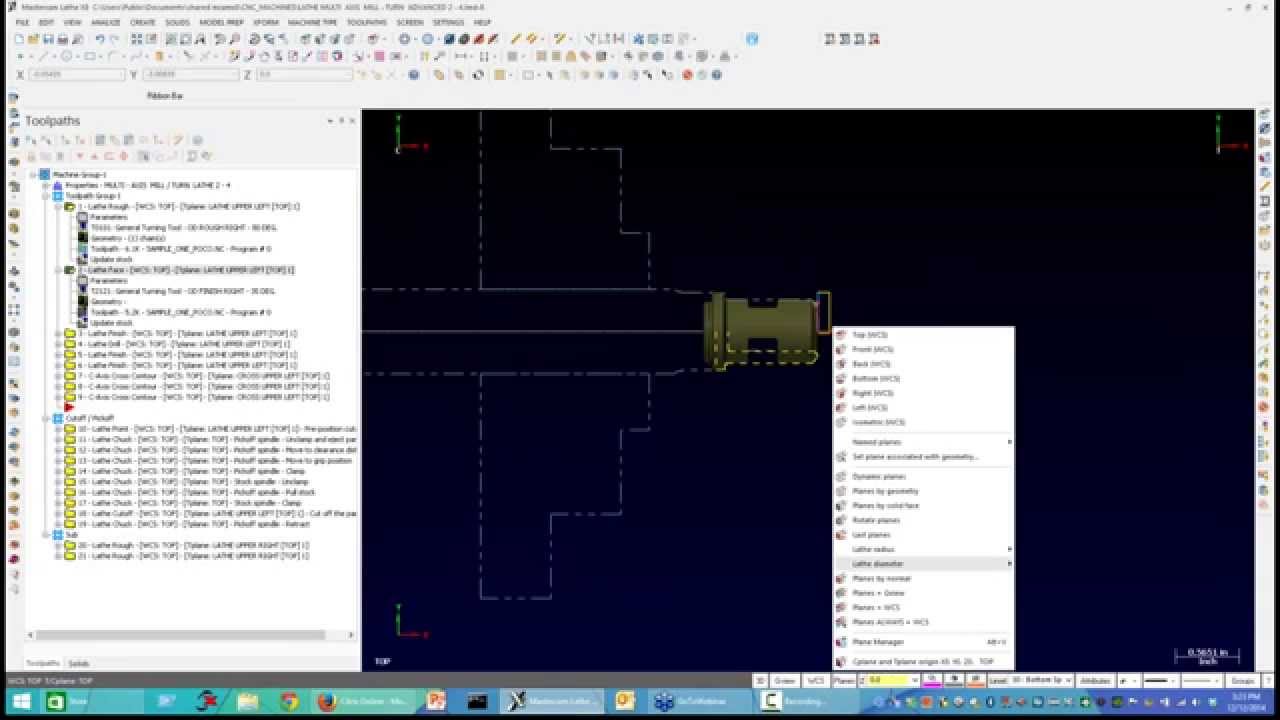Click the Print icon

tap(63, 39)
